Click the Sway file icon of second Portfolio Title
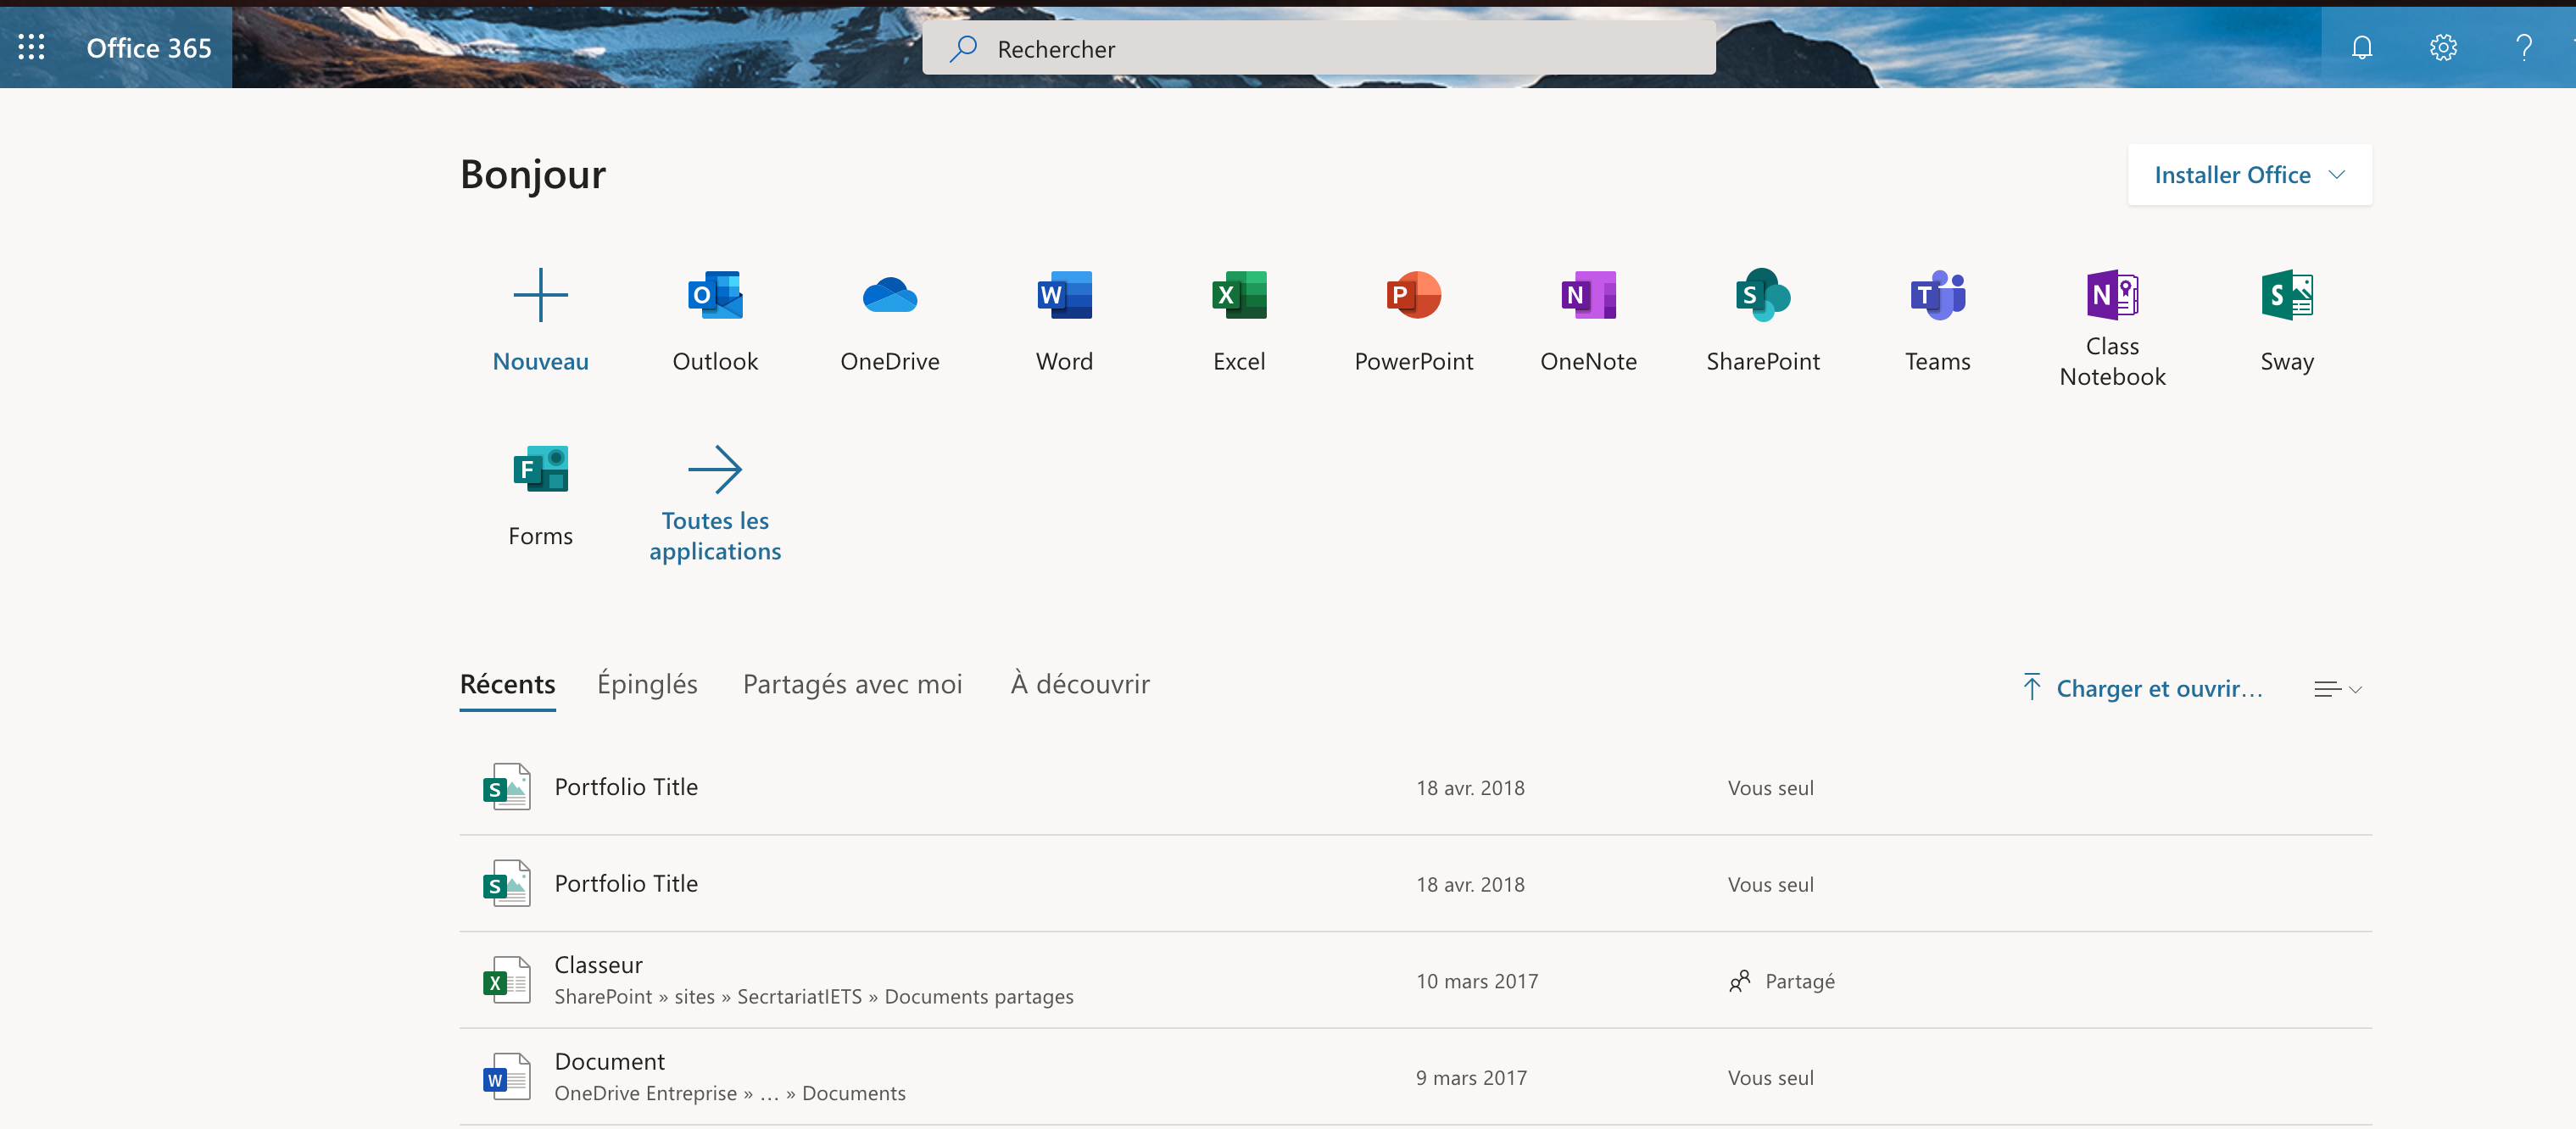Viewport: 2576px width, 1129px height. click(x=507, y=884)
